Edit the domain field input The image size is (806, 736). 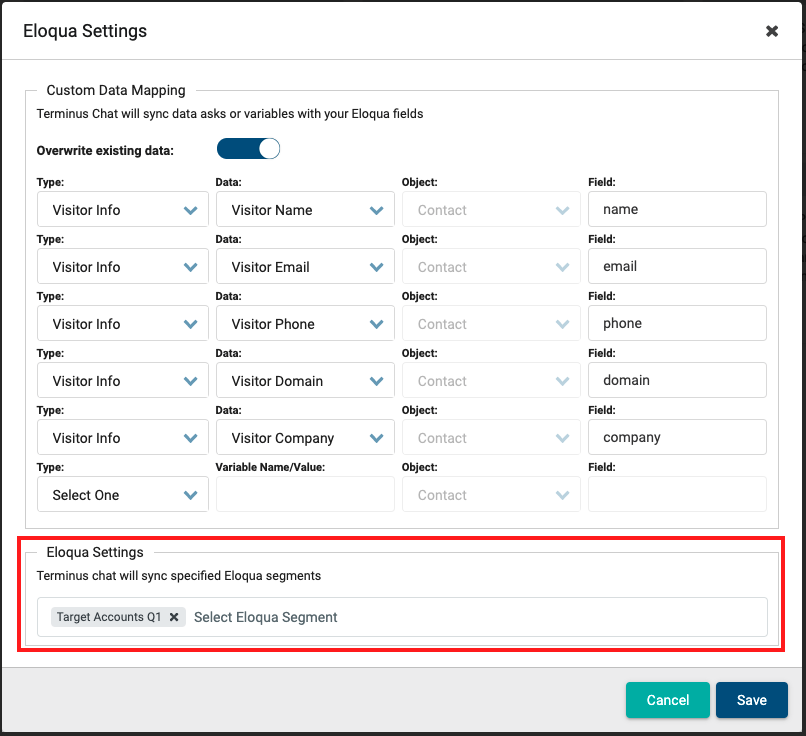[677, 380]
